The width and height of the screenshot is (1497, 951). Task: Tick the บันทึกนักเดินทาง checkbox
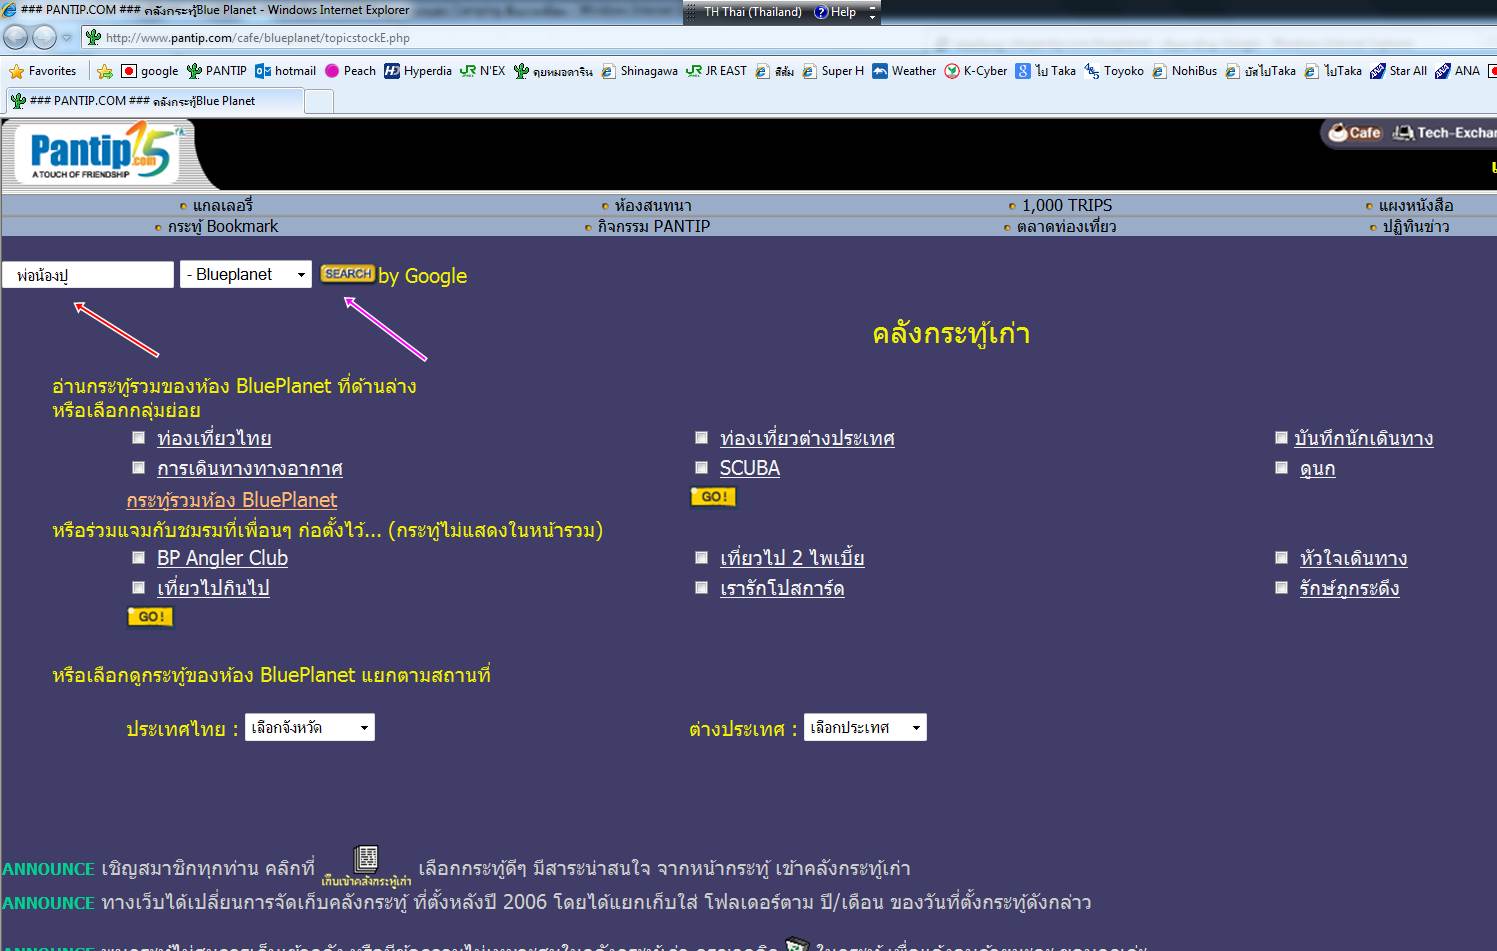pos(1281,437)
